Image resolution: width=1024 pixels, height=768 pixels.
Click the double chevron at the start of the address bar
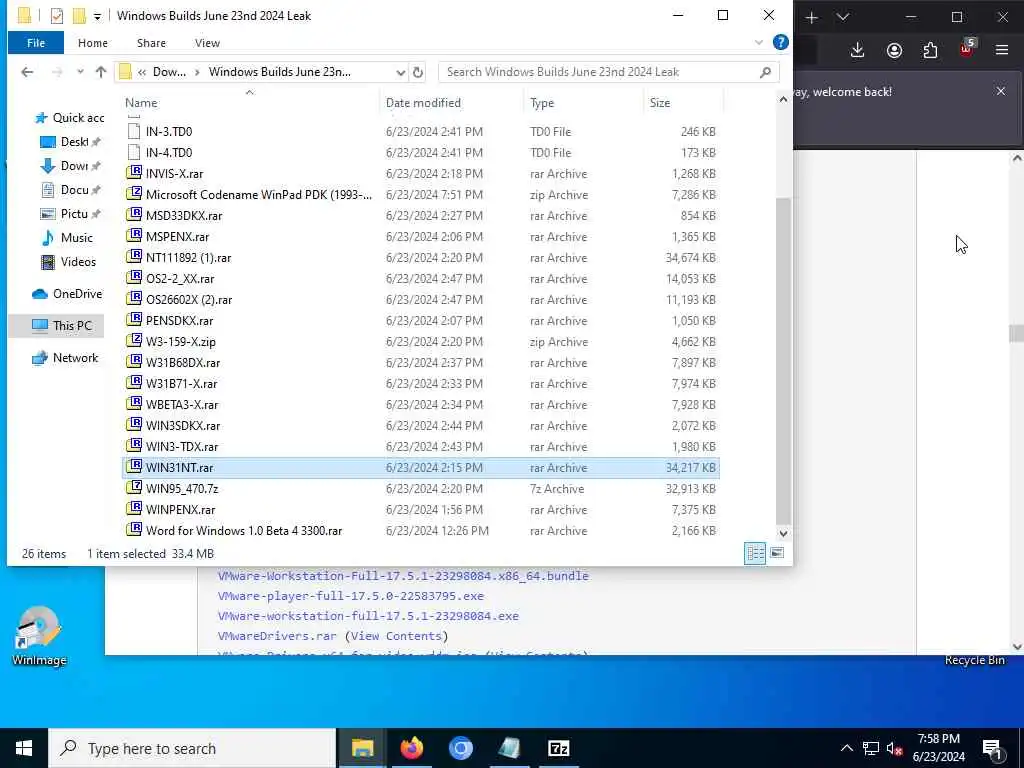pyautogui.click(x=142, y=72)
